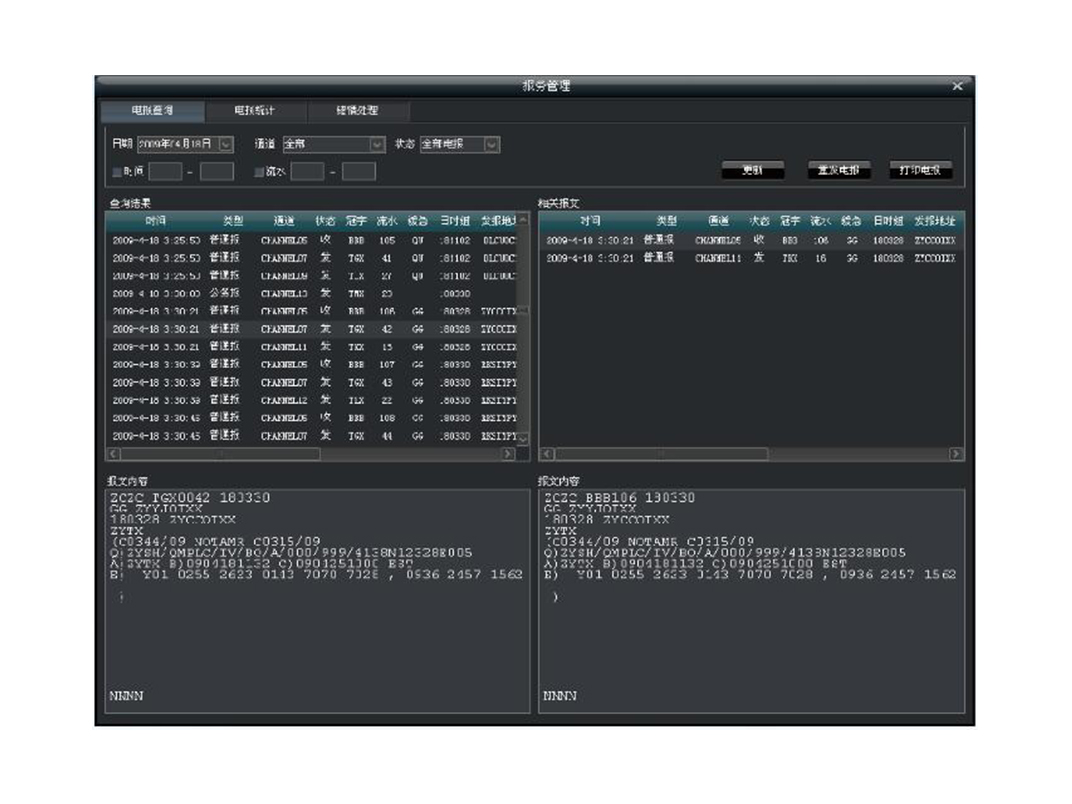Select the CHANNEL12 row with serial 22

tap(312, 401)
